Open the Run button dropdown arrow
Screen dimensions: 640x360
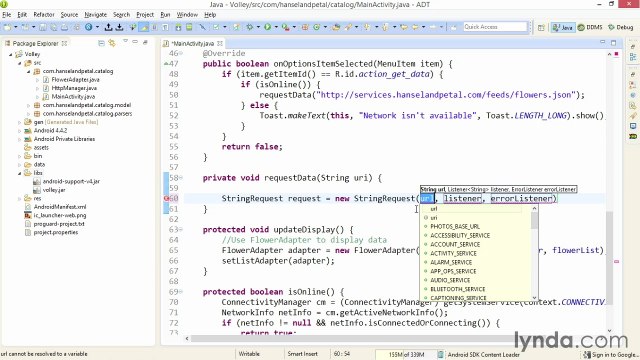[x=276, y=27]
